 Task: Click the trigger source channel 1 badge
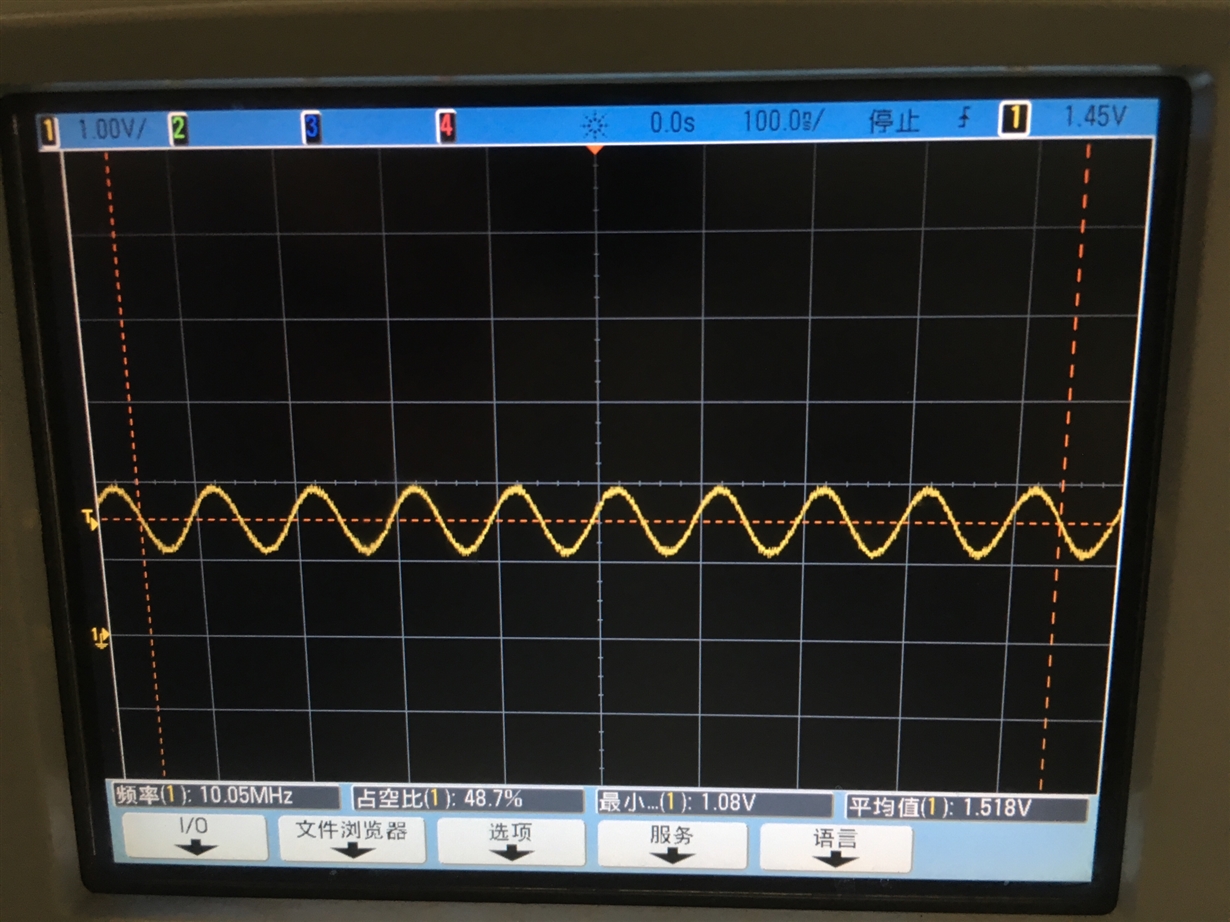[x=1014, y=119]
